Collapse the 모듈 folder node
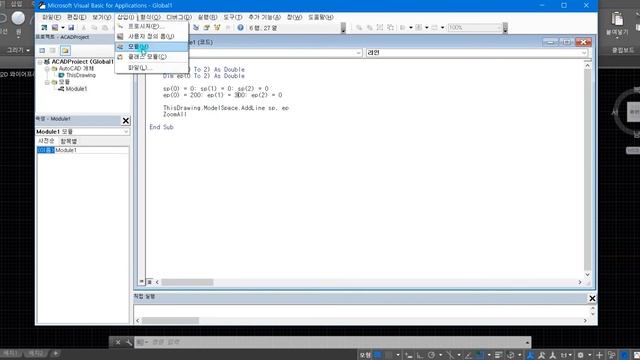The width and height of the screenshot is (640, 360). pyautogui.click(x=47, y=82)
